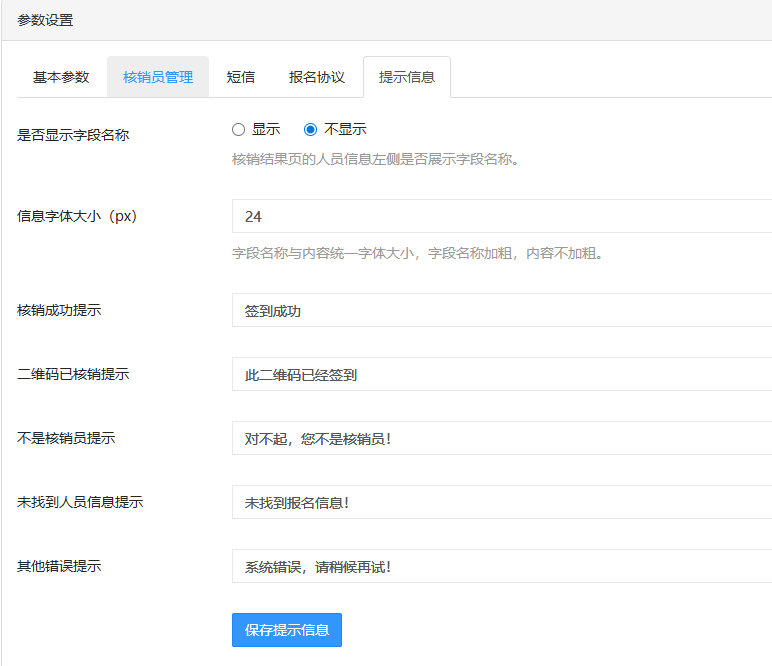Open the 核销员管理 tab
This screenshot has height=666, width=772.
[x=158, y=77]
